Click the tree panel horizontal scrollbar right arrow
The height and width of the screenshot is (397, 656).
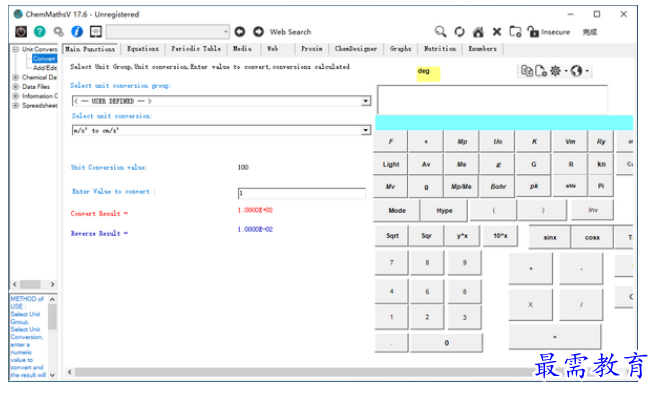click(52, 284)
